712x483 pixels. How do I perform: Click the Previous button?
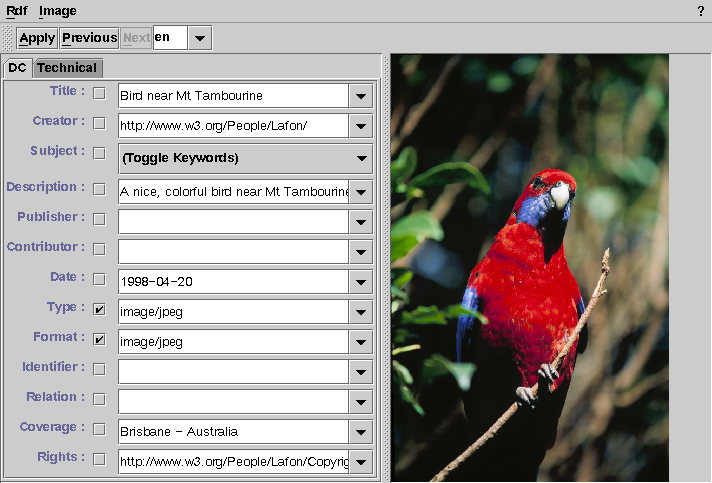tap(89, 38)
